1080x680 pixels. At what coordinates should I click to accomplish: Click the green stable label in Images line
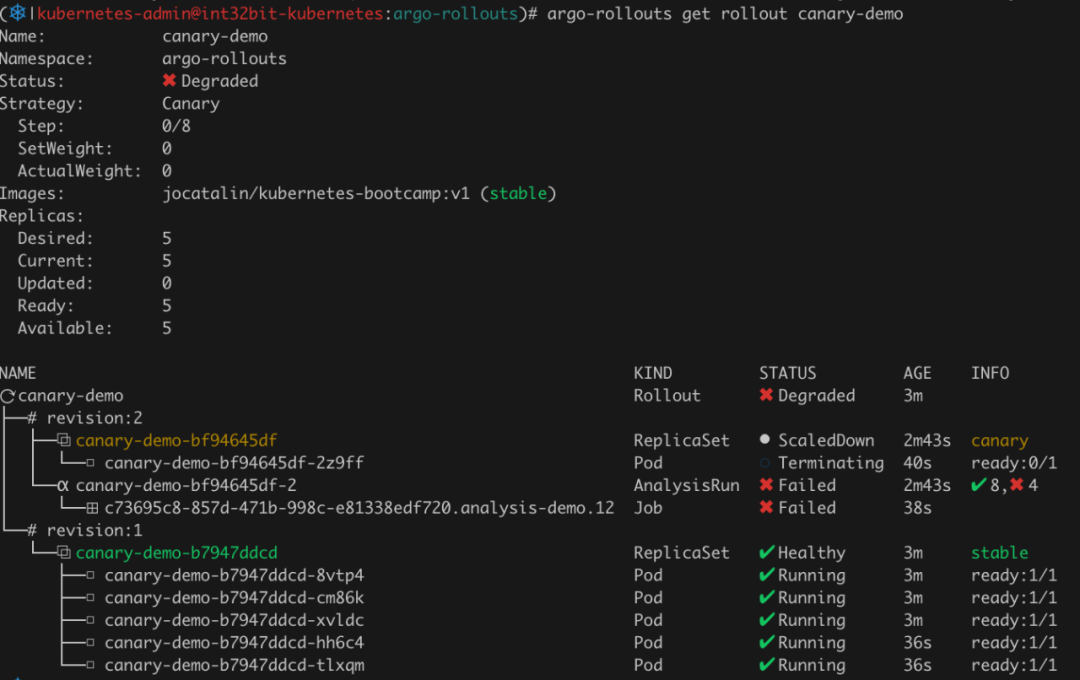[518, 193]
